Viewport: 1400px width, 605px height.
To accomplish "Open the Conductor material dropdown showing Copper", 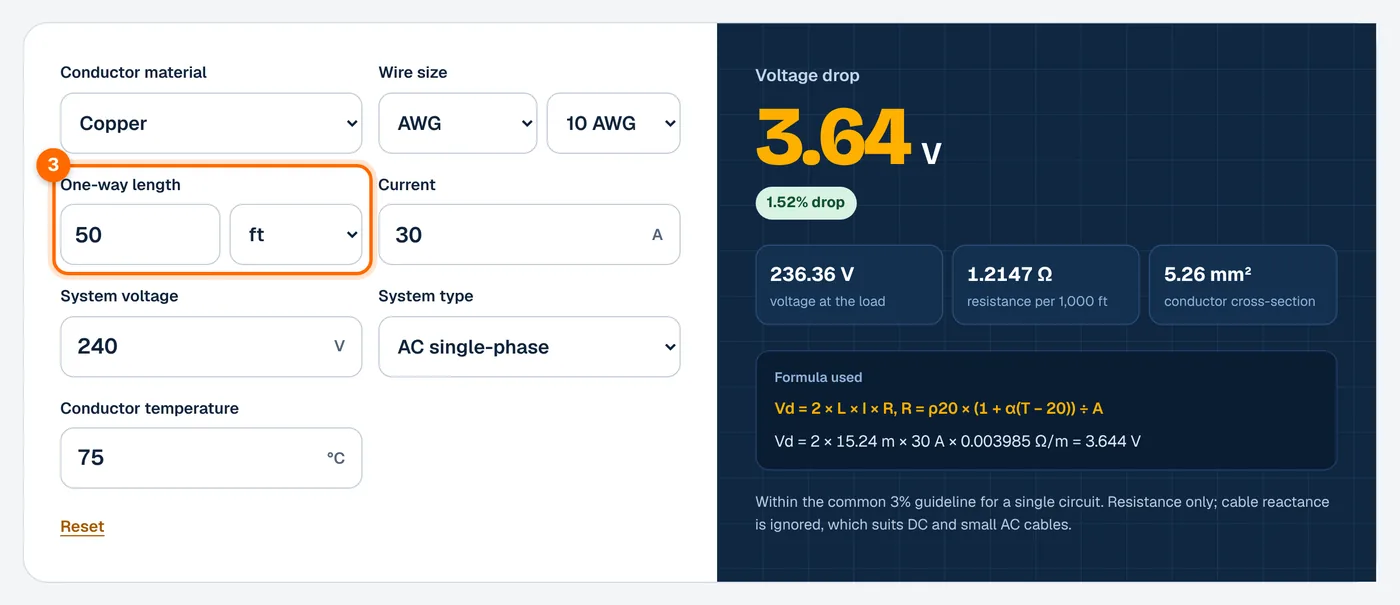I will [x=211, y=123].
